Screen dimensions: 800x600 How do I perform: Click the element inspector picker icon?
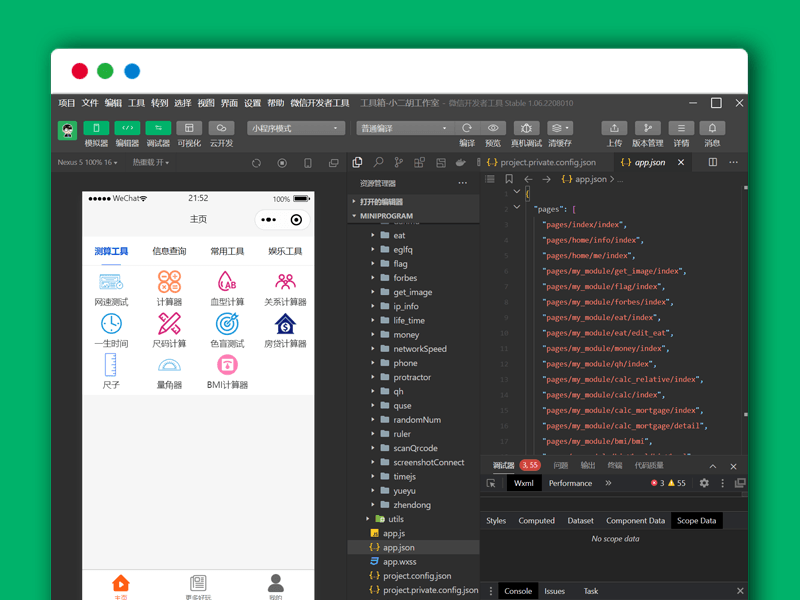(491, 483)
